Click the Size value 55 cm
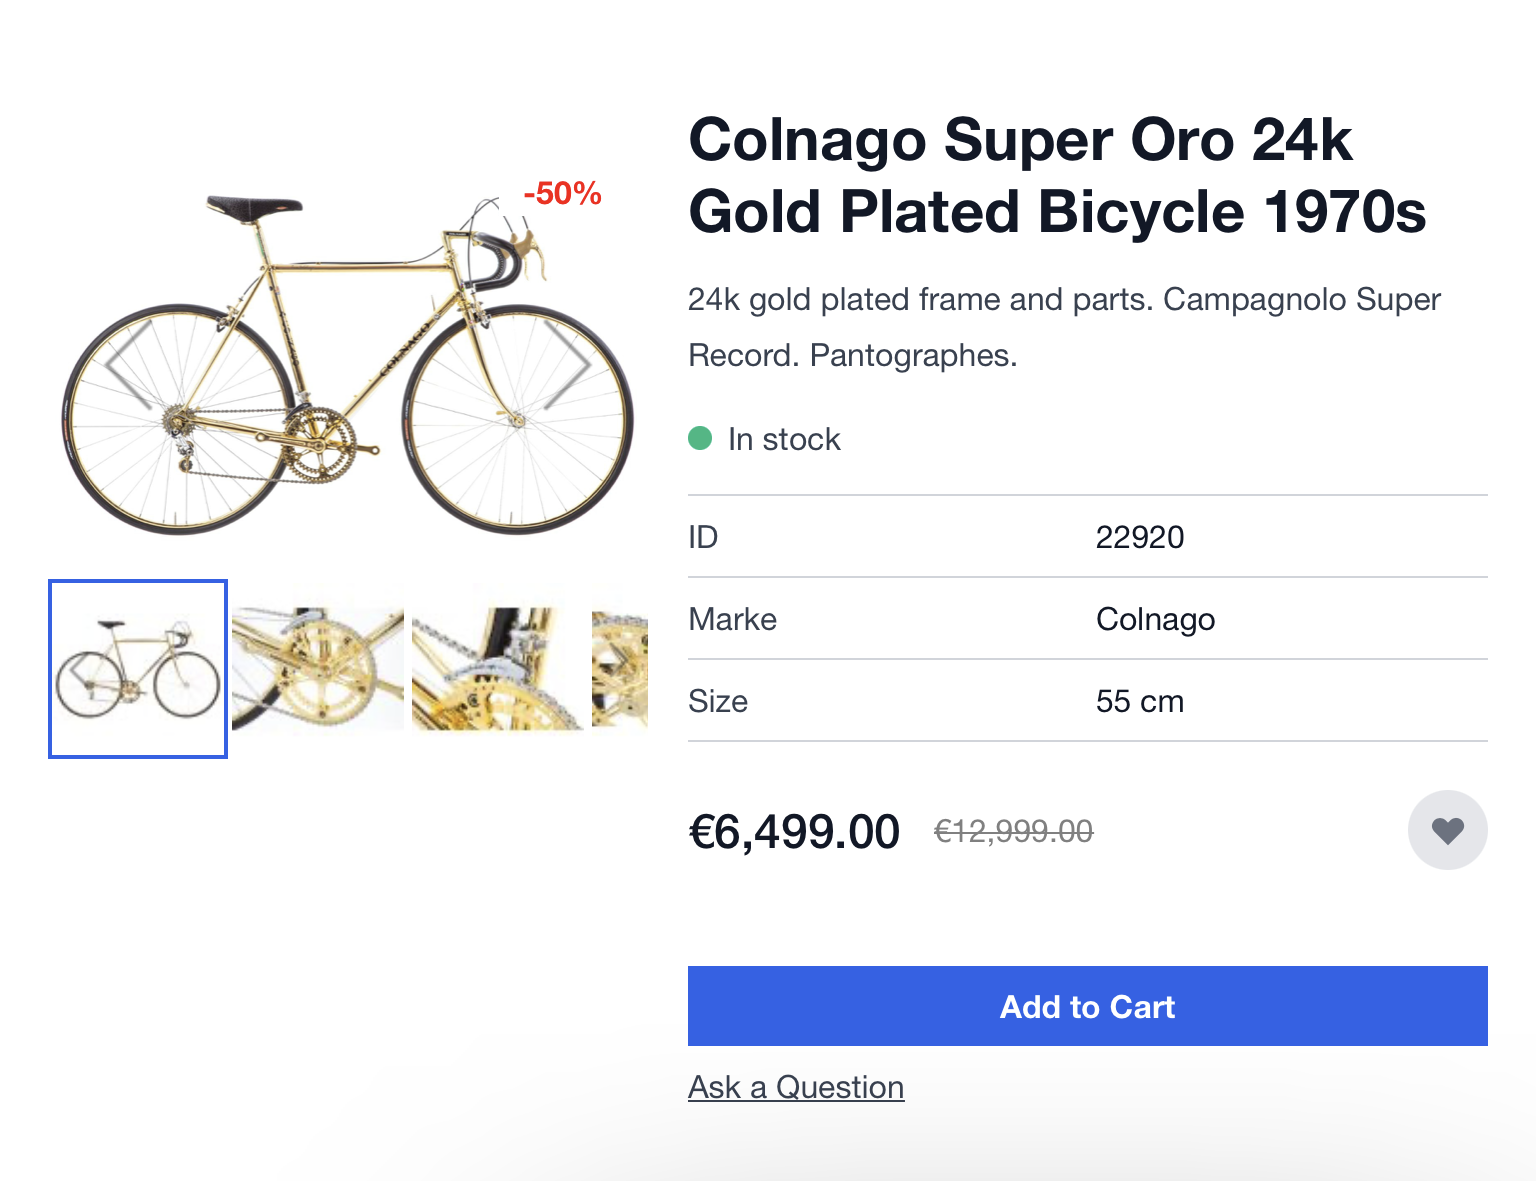The width and height of the screenshot is (1536, 1181). 1139,701
